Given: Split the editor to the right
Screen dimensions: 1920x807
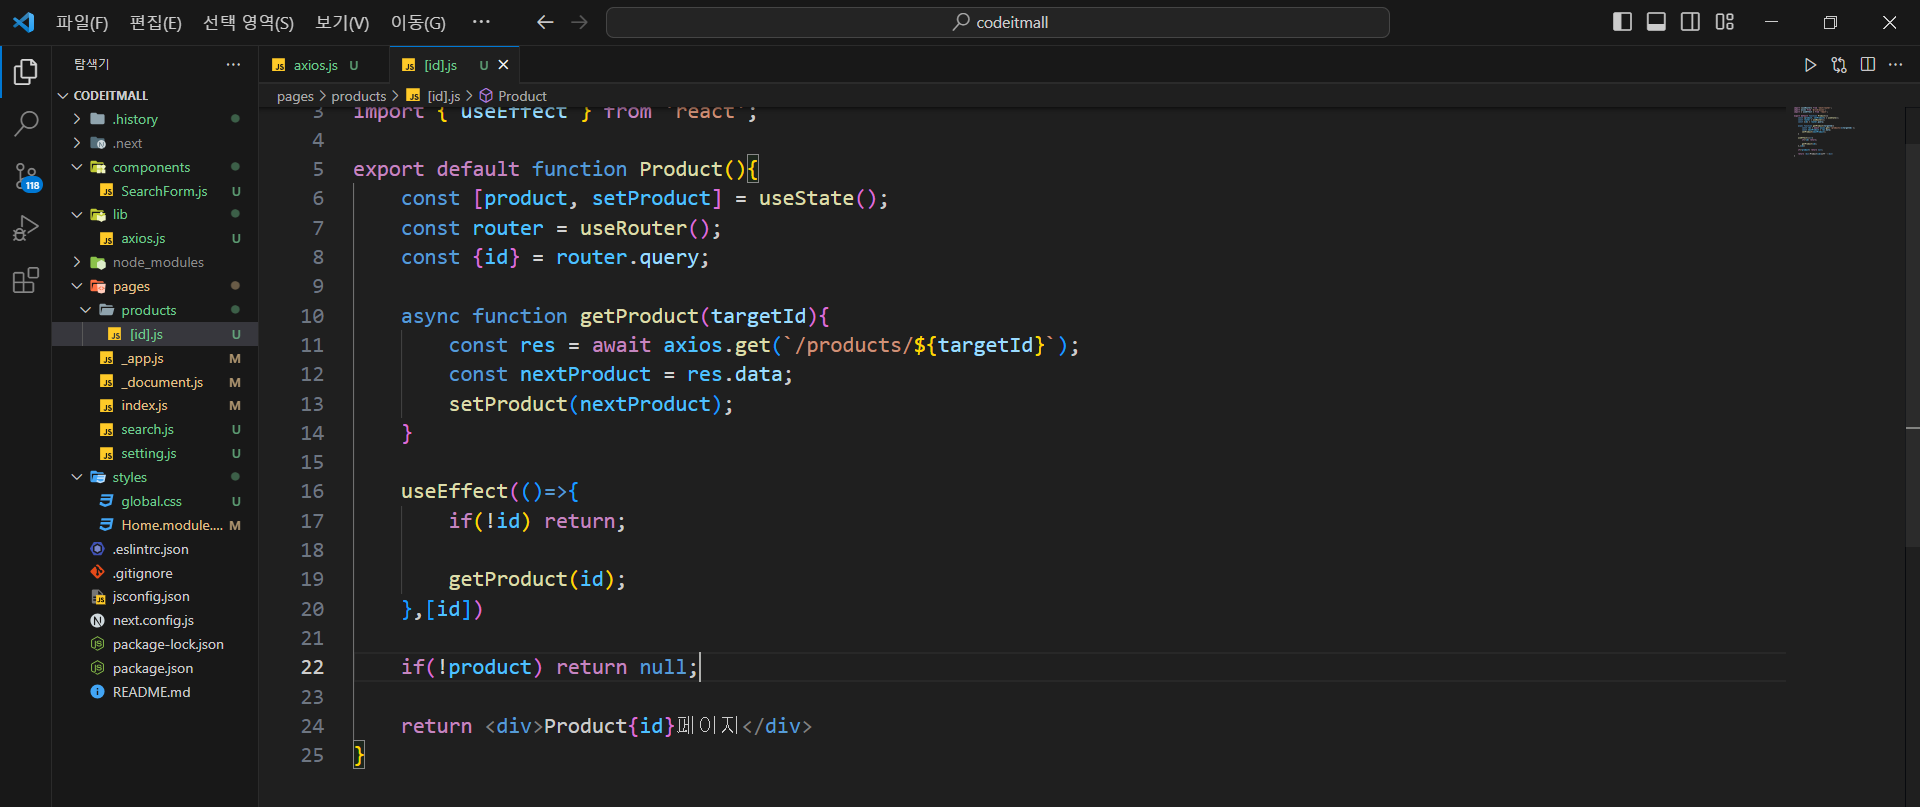Looking at the screenshot, I should (1868, 65).
